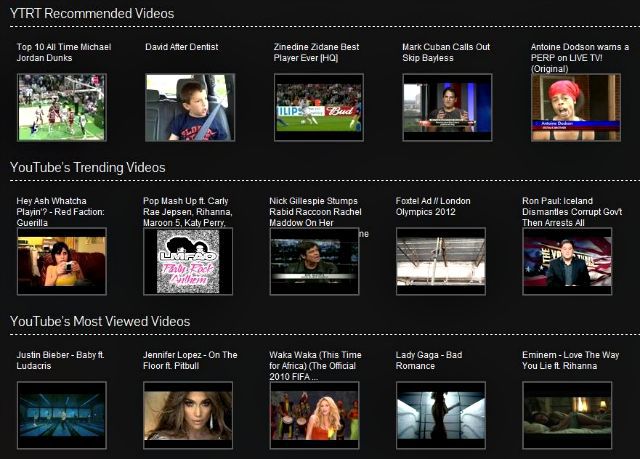Viewport: 640px width, 459px height.
Task: Click the 'Pop Mash Up ft. Carly Rae Jepsen' title
Action: 188,212
